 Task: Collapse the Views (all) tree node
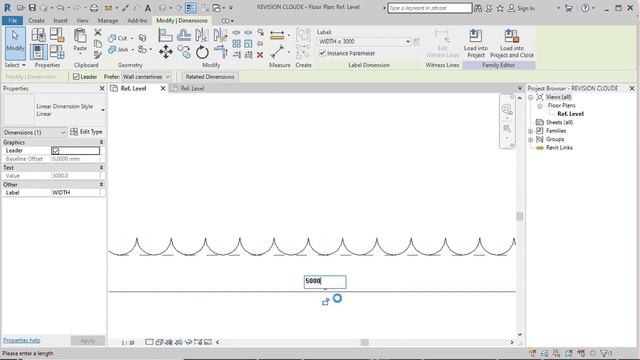coord(531,97)
